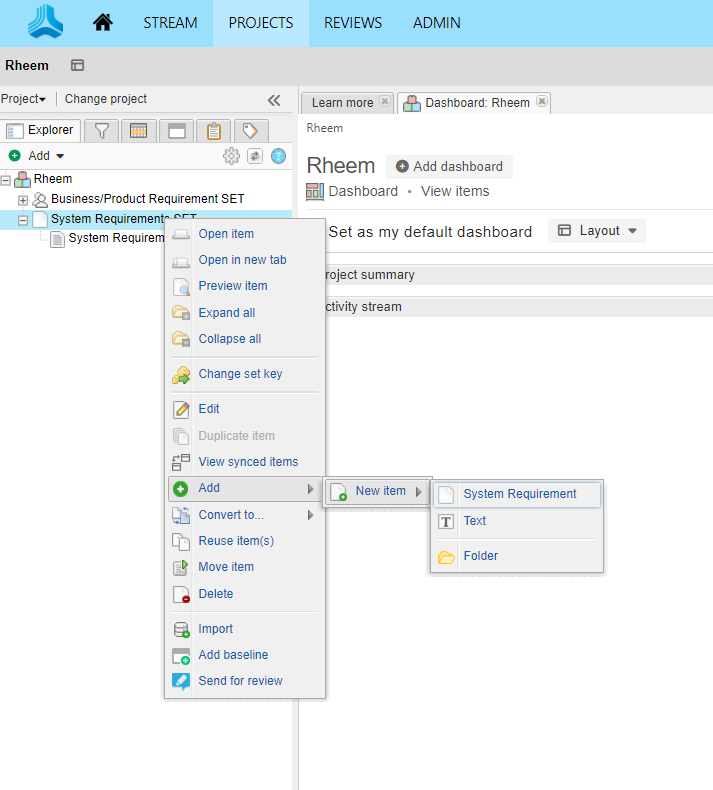Click the Send for review icon
This screenshot has height=790, width=713.
point(181,681)
